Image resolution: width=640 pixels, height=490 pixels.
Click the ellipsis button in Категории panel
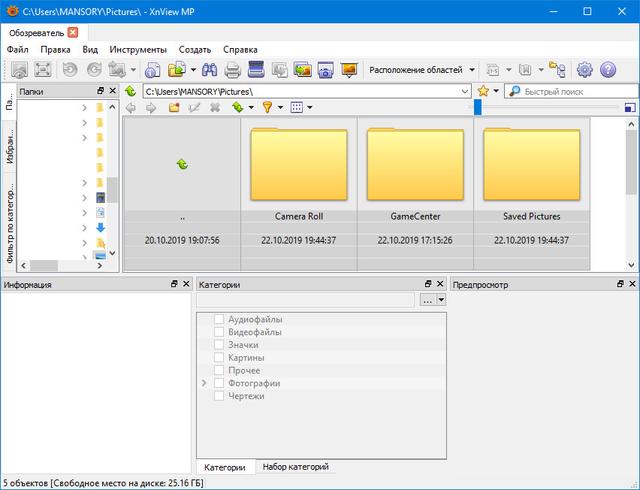pos(427,300)
